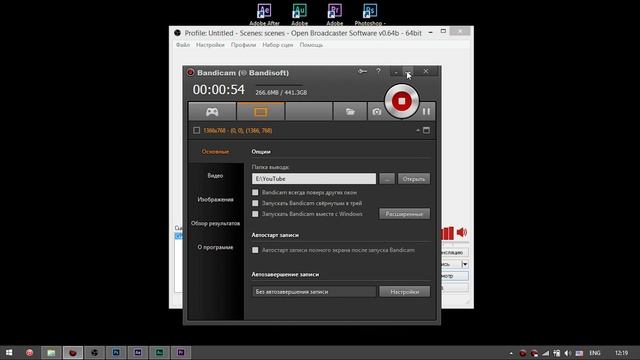Image resolution: width=640 pixels, height=360 pixels.
Task: Click the Расширенные button
Action: point(404,214)
